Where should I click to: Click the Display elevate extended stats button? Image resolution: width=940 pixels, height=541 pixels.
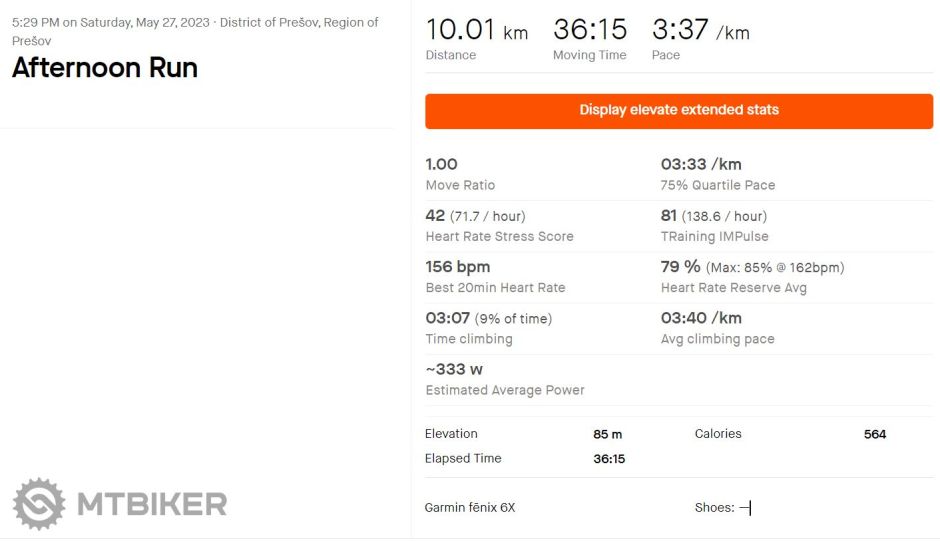tap(679, 111)
